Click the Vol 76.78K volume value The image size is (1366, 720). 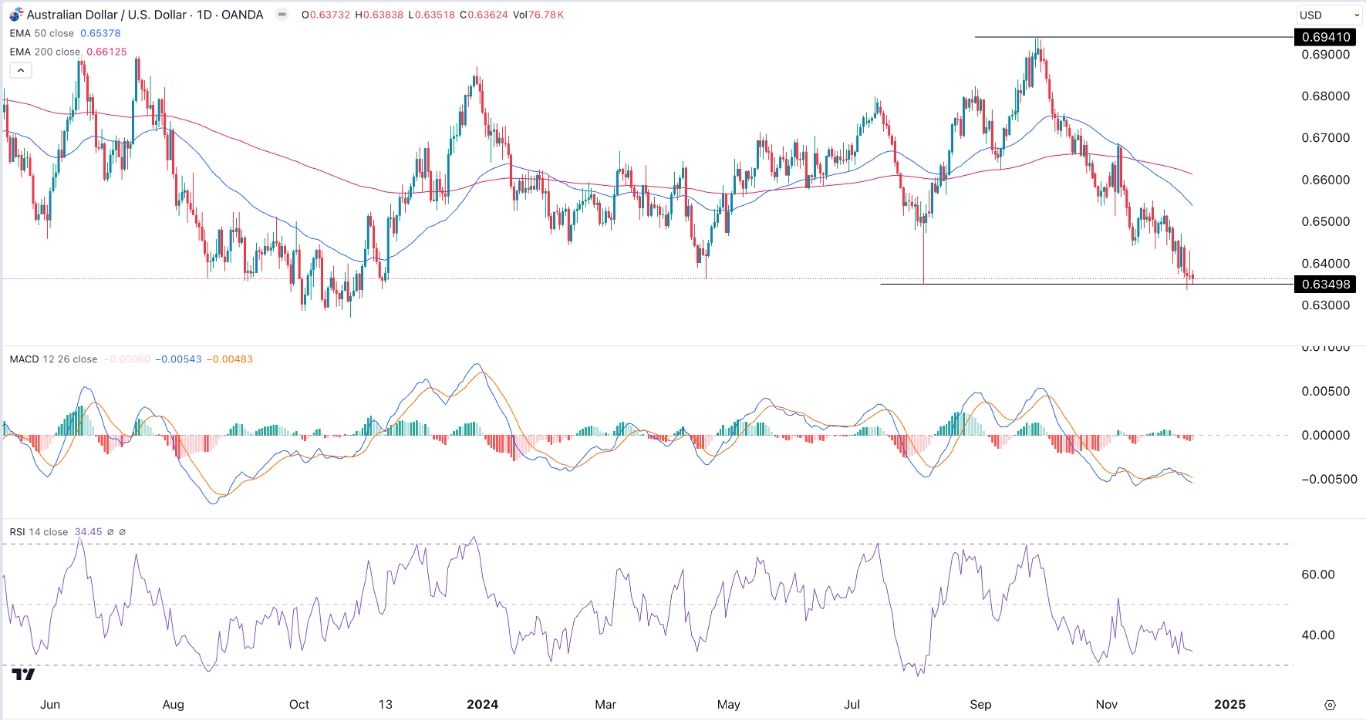[x=540, y=15]
